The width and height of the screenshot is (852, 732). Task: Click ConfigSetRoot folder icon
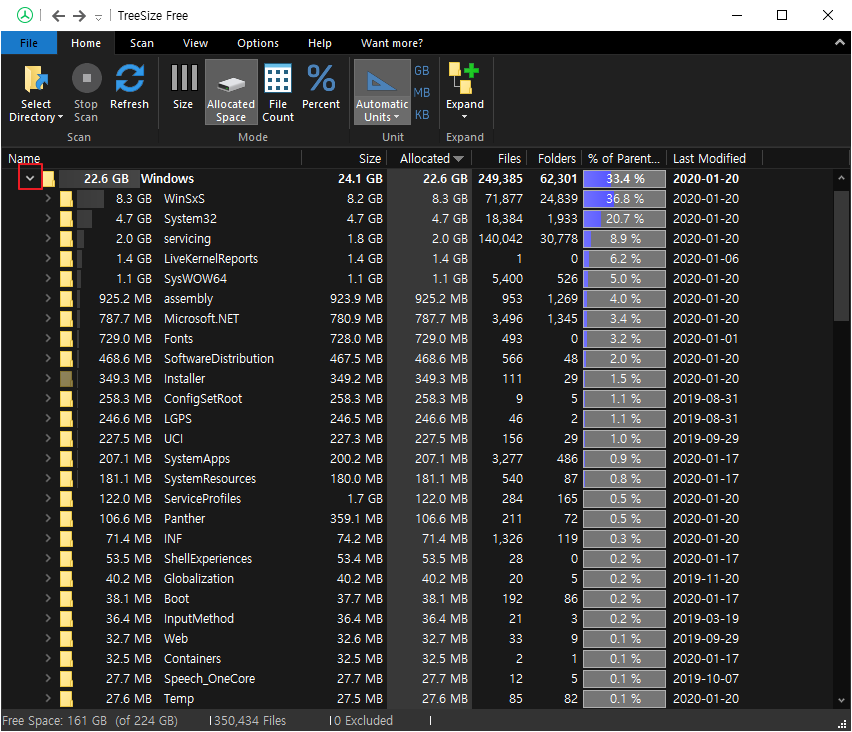66,399
